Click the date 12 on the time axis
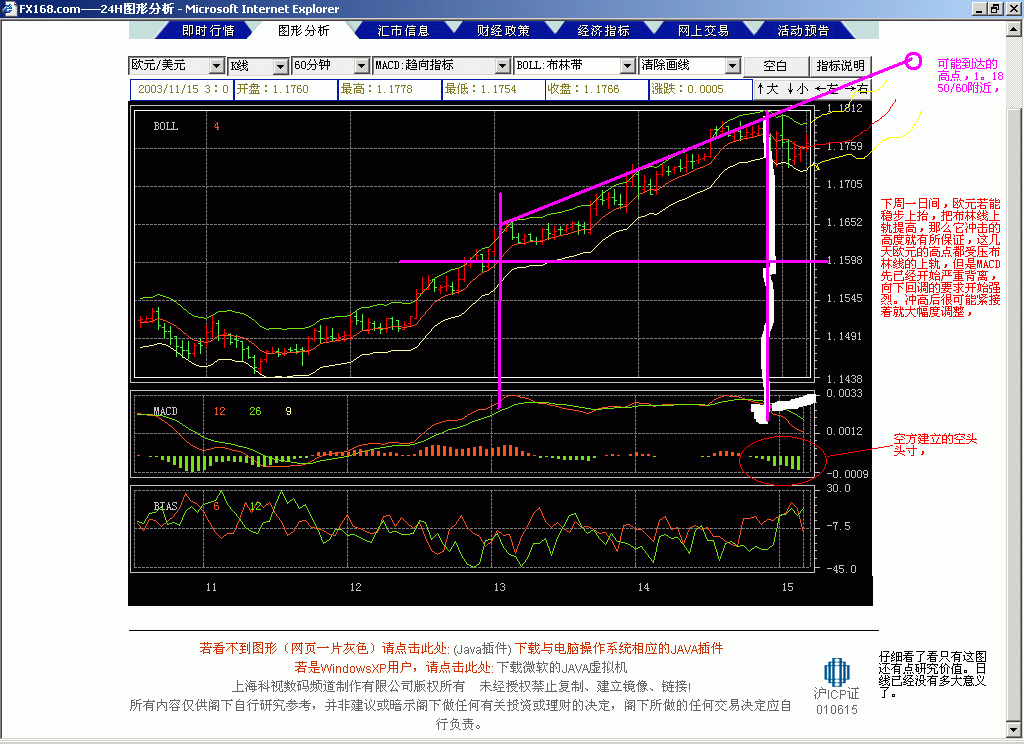Image resolution: width=1024 pixels, height=744 pixels. 356,587
